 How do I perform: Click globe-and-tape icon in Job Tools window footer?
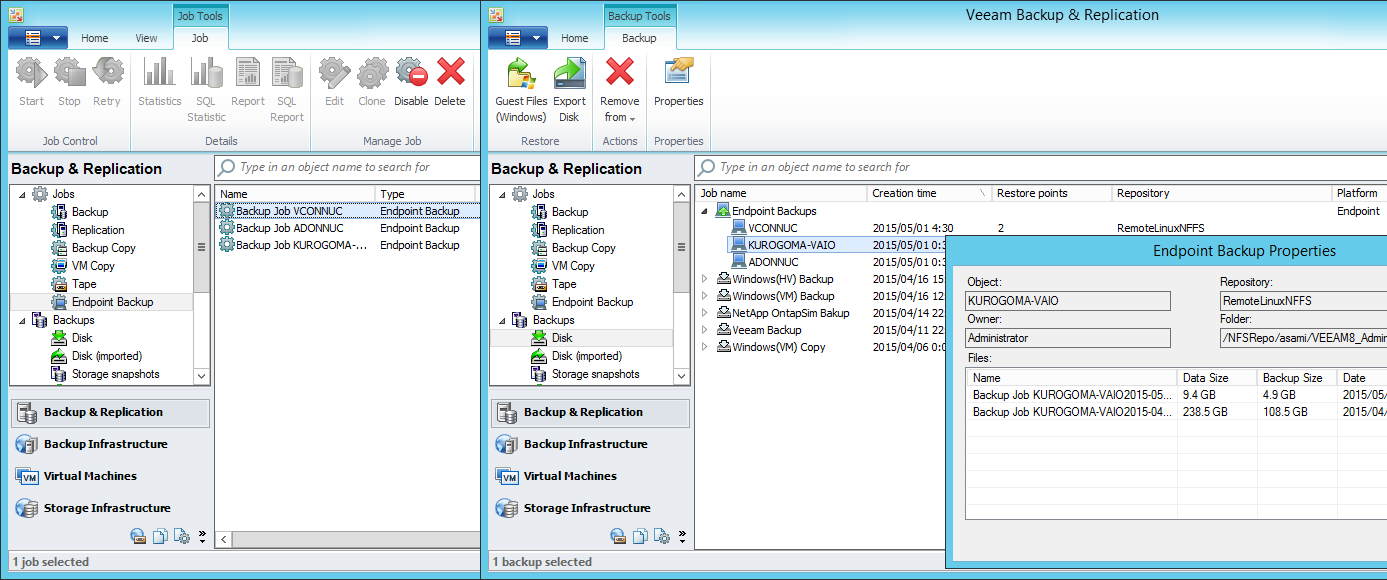click(138, 536)
